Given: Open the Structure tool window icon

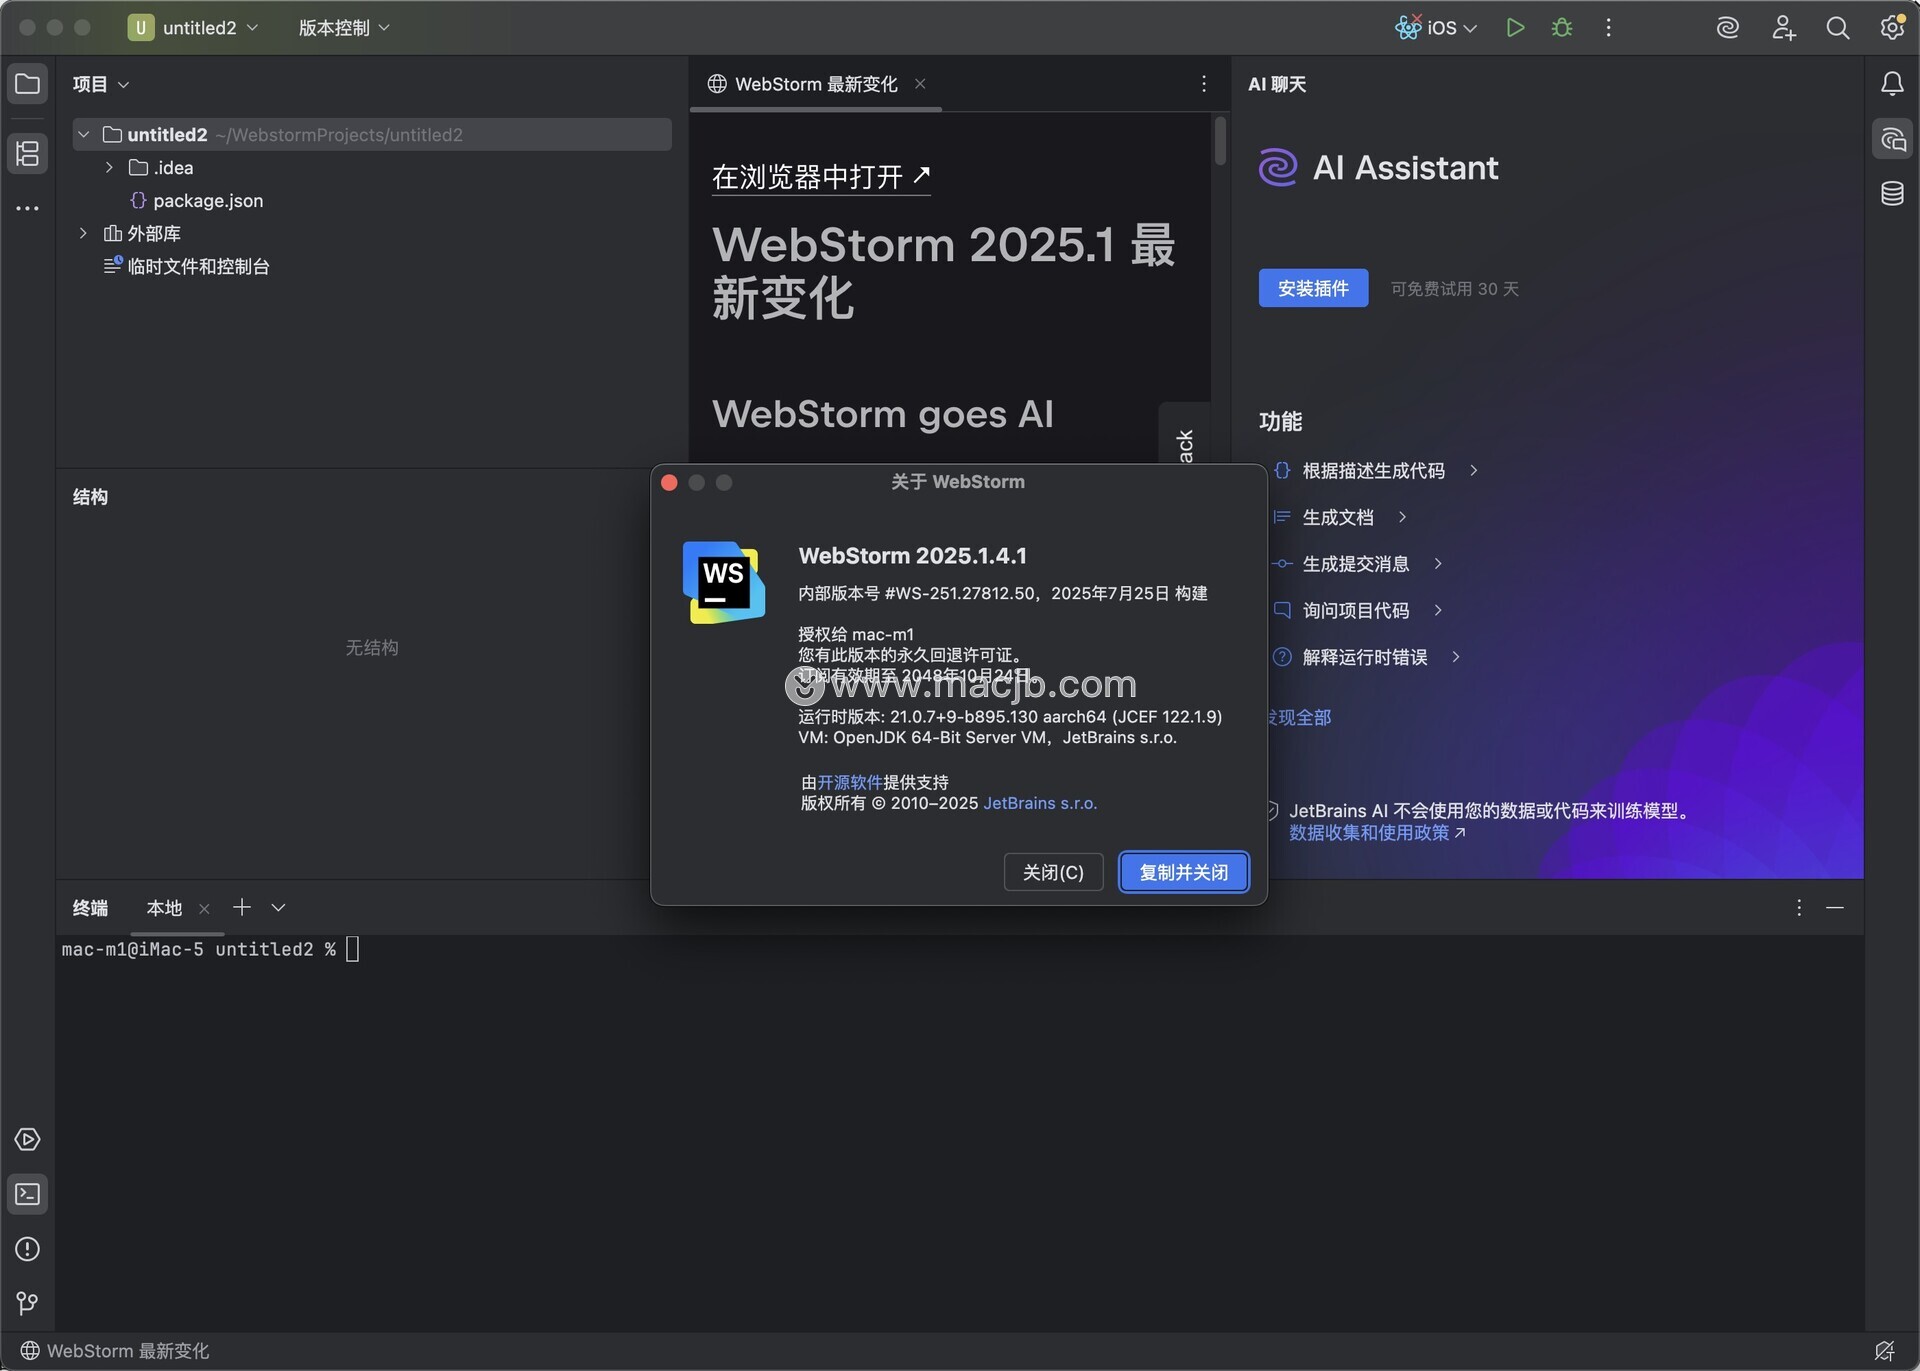Looking at the screenshot, I should point(27,153).
